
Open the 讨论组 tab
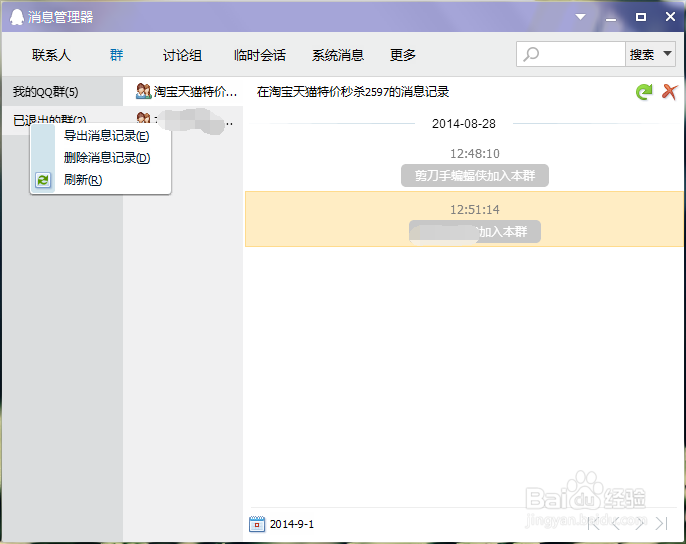(x=182, y=55)
